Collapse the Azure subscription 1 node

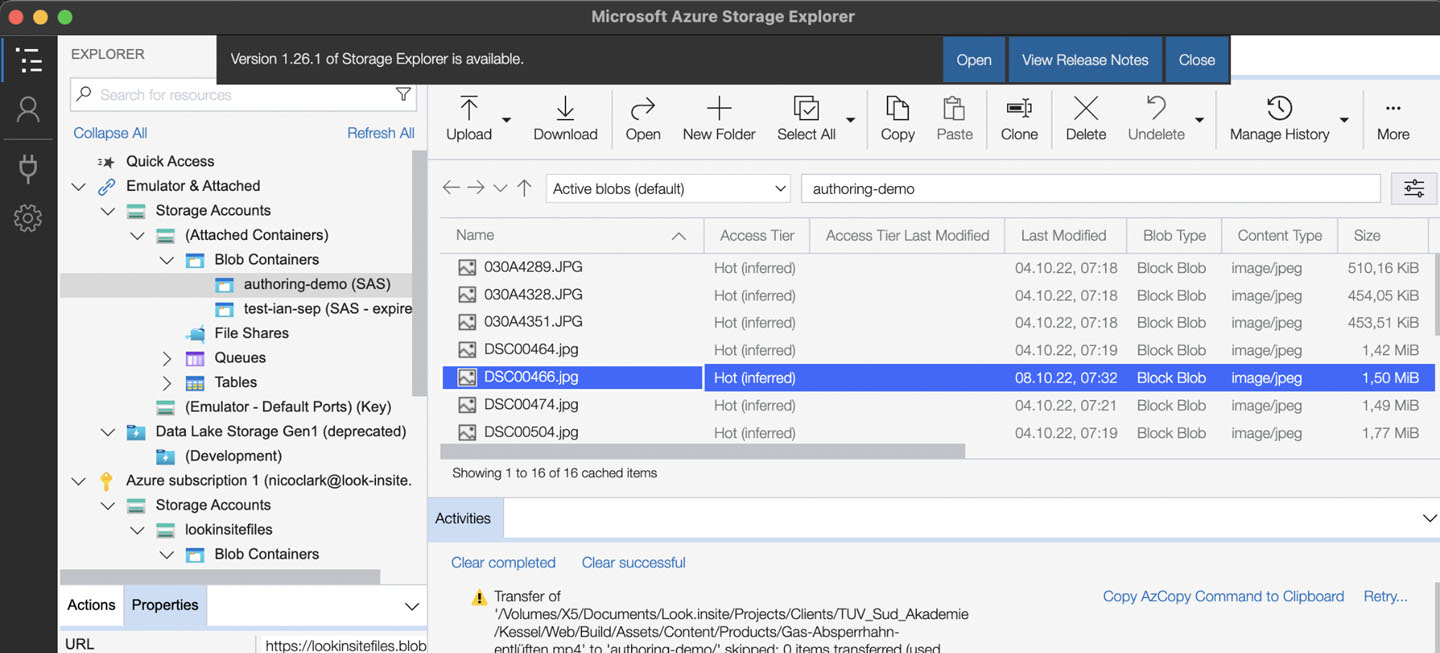click(79, 481)
